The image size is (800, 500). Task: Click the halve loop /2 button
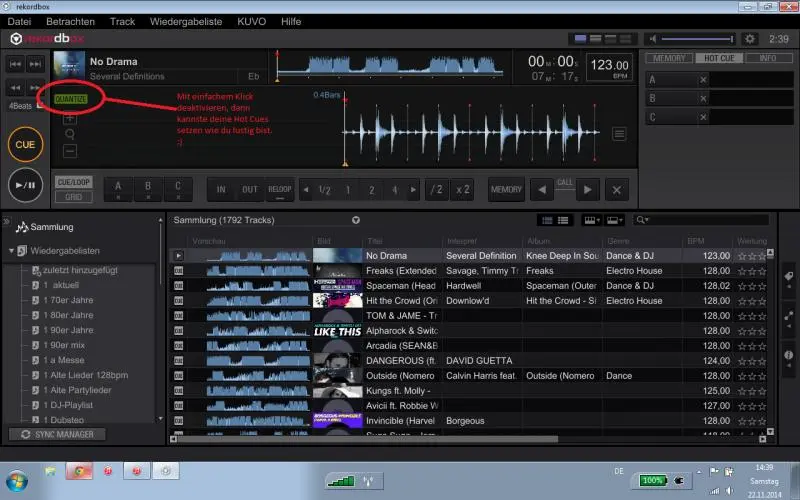436,190
